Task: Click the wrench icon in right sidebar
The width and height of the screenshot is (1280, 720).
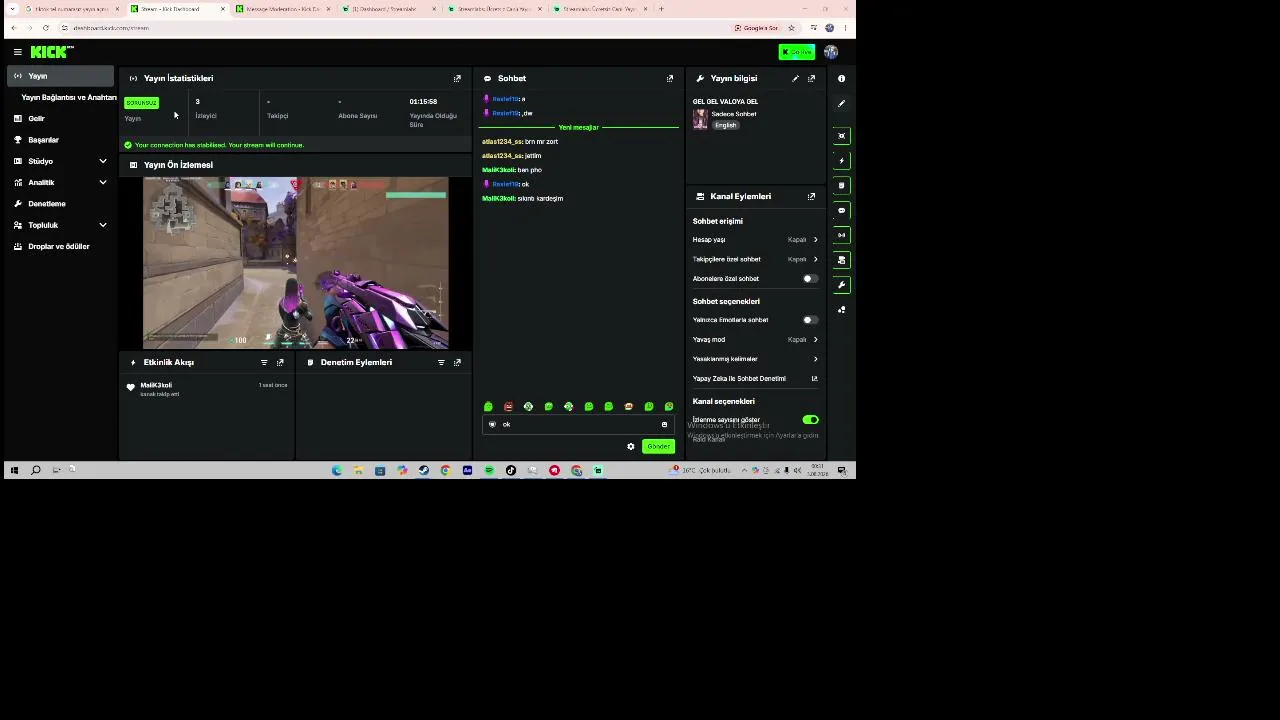Action: 841,285
